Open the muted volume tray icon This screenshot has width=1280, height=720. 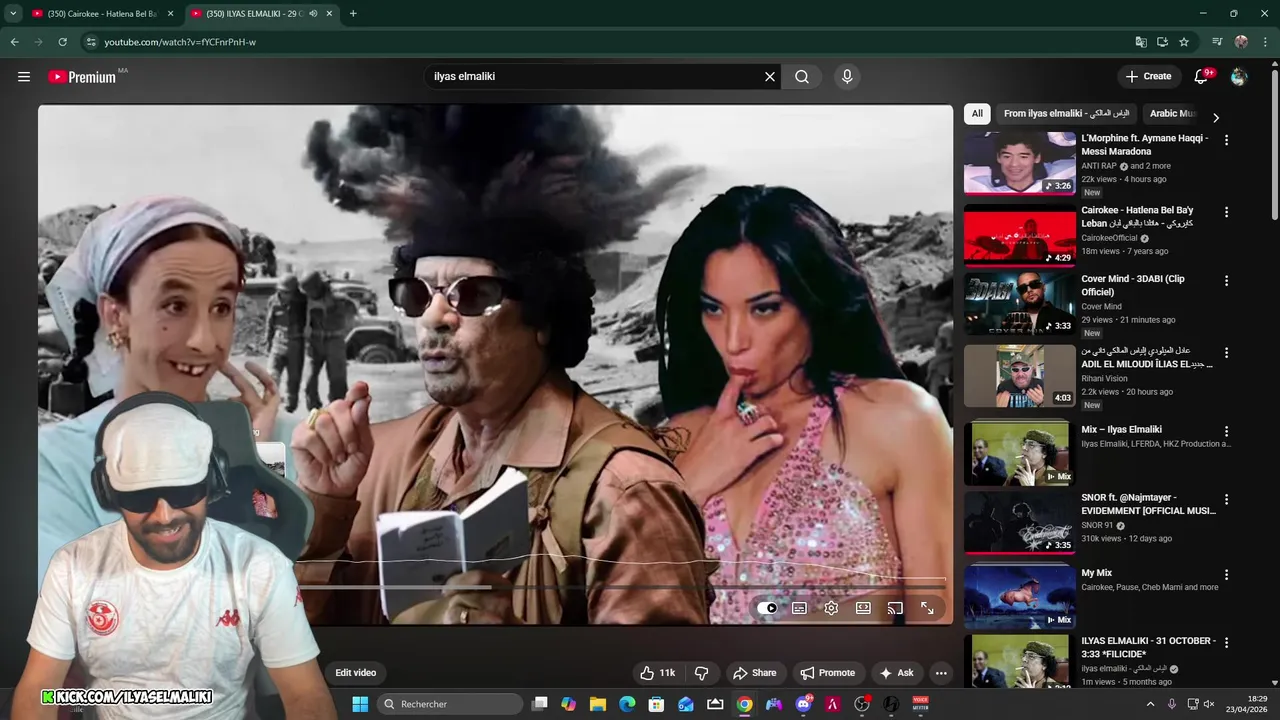click(1209, 704)
